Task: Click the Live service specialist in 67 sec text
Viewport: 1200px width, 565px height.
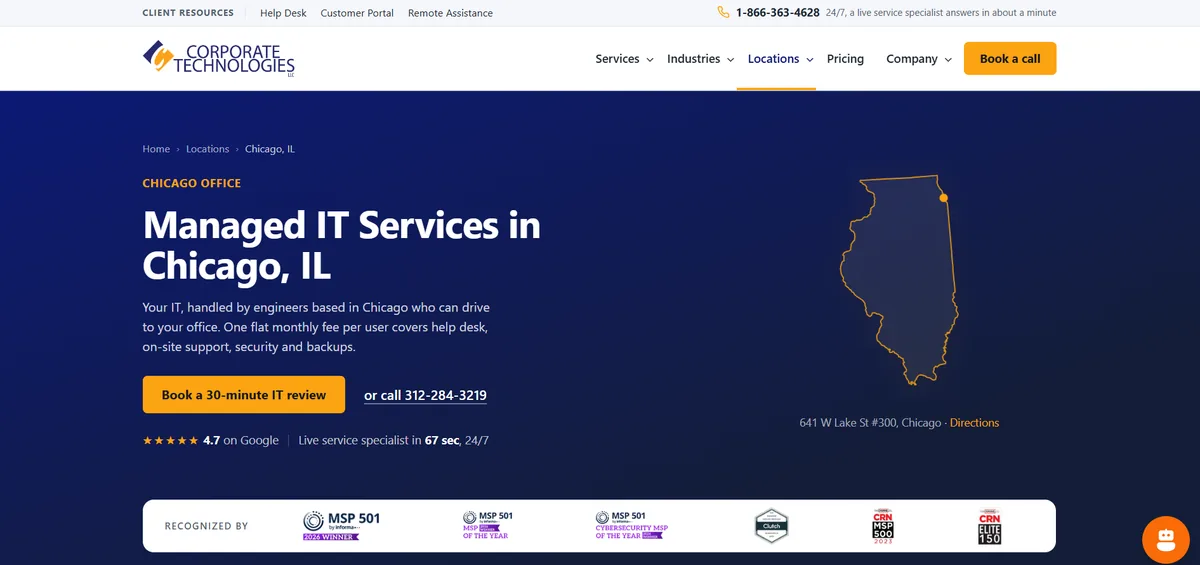Action: click(x=393, y=440)
